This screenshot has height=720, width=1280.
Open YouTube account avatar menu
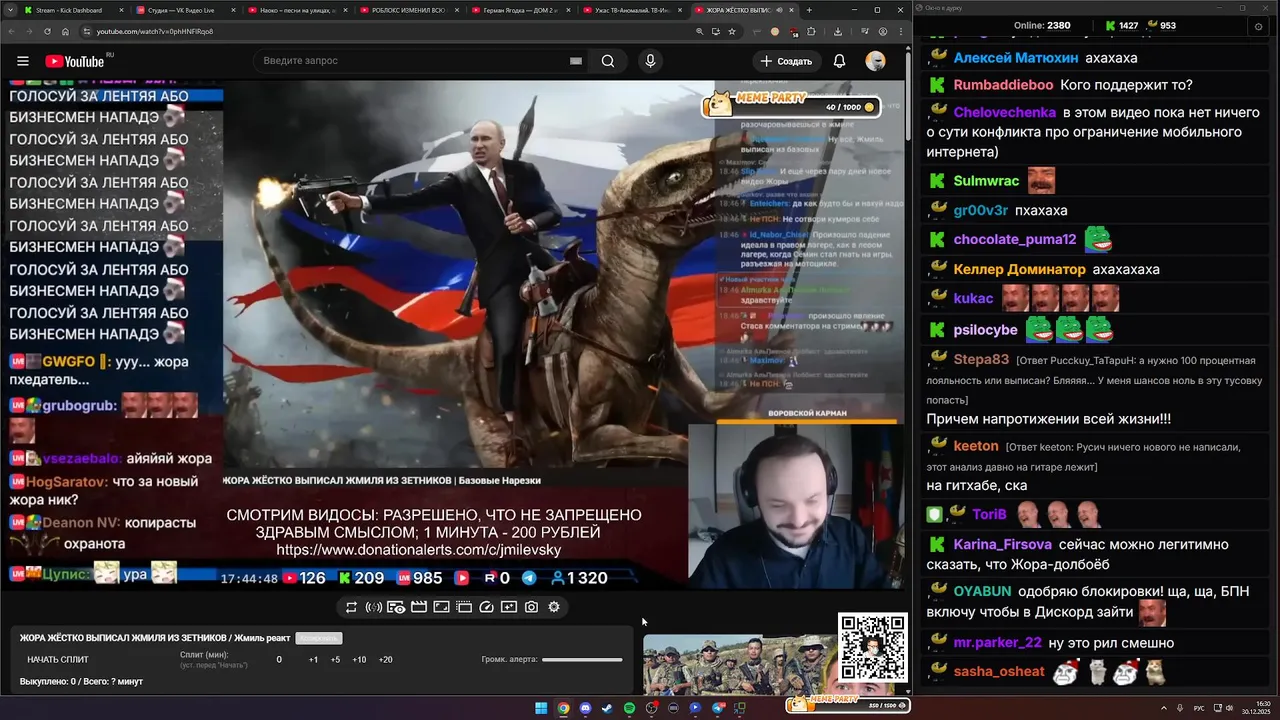pos(875,61)
